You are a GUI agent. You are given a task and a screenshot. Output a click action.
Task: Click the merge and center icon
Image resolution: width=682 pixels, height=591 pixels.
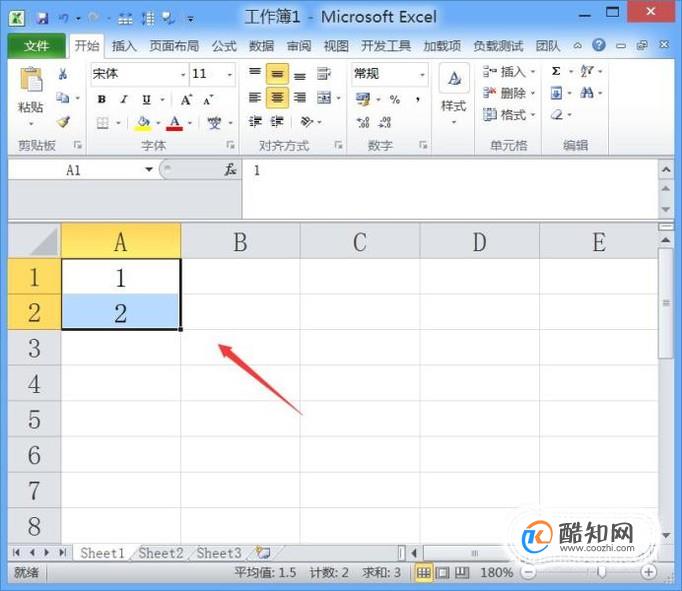click(324, 98)
